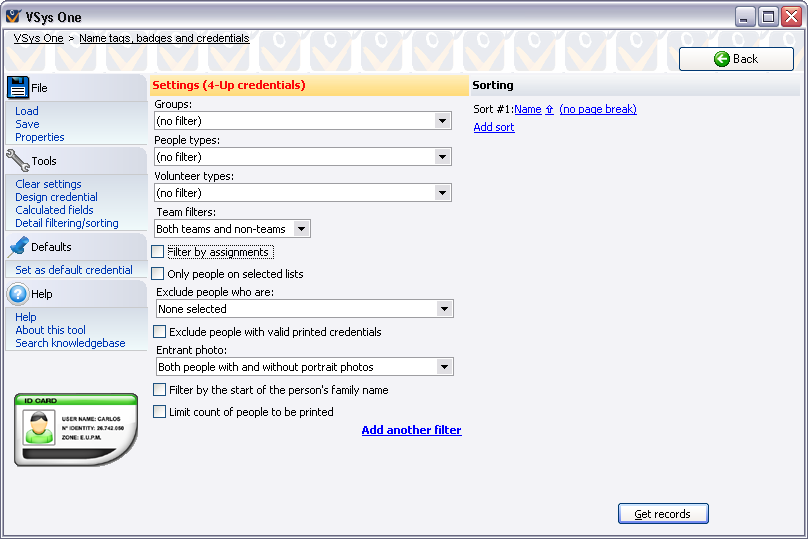The height and width of the screenshot is (539, 808).
Task: Click the Get records button
Action: 663,514
